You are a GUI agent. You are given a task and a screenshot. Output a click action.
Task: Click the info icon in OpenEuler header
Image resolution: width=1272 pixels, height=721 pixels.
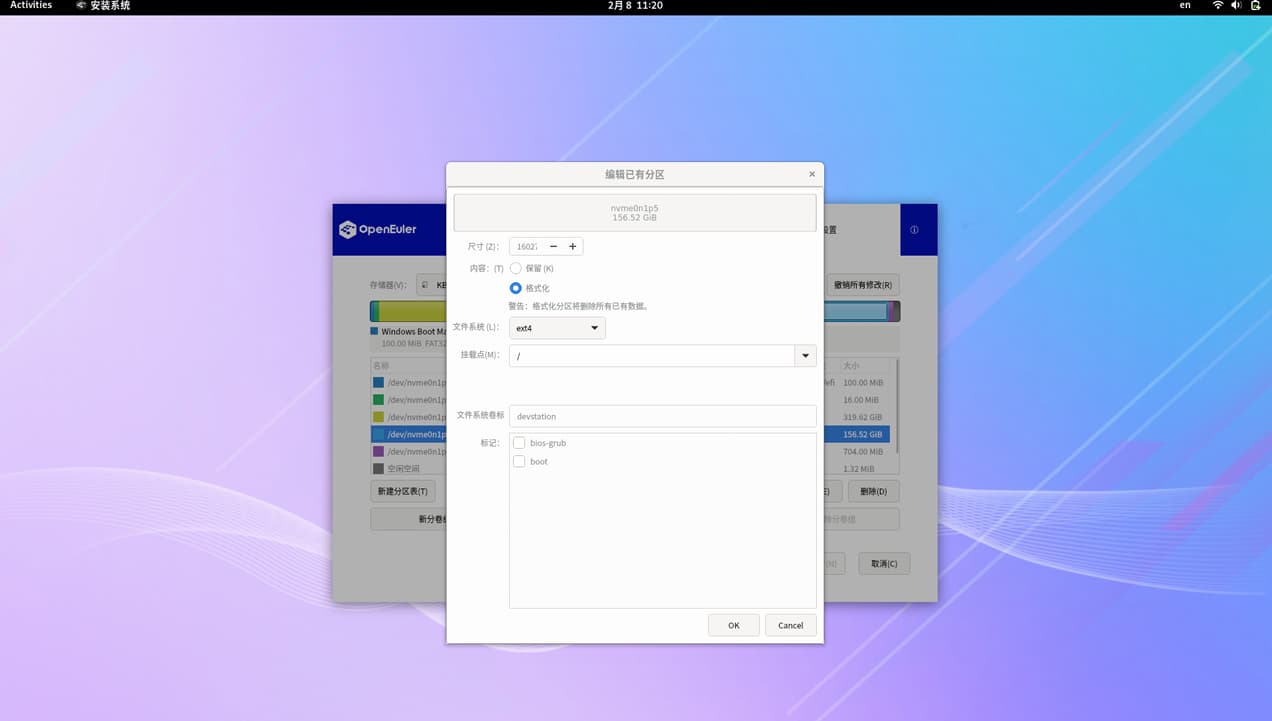click(914, 230)
